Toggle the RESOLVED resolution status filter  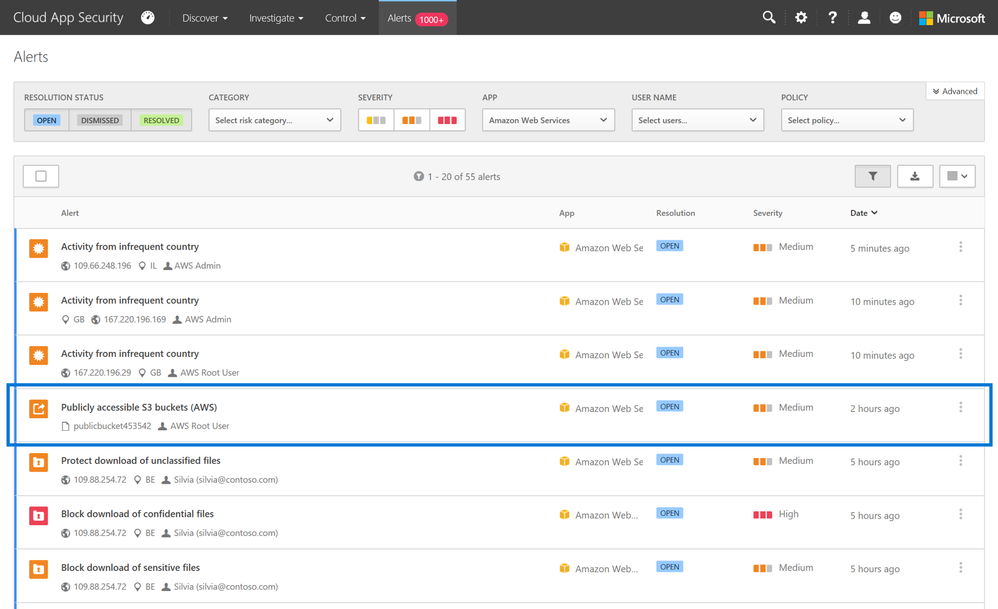[161, 120]
